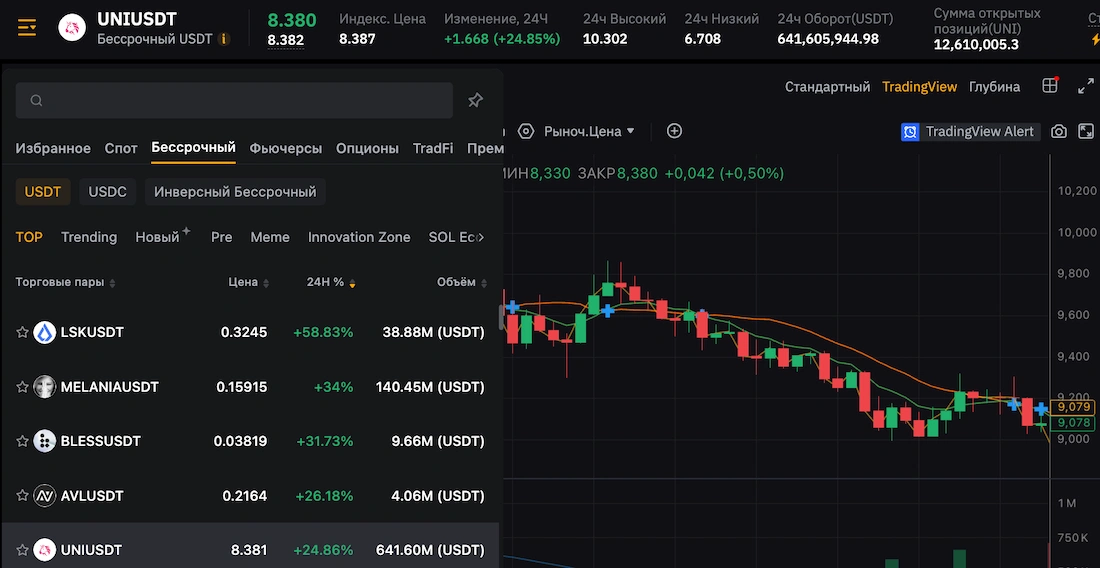The image size is (1100, 568).
Task: Switch to the Бессрочный tab
Action: [194, 148]
